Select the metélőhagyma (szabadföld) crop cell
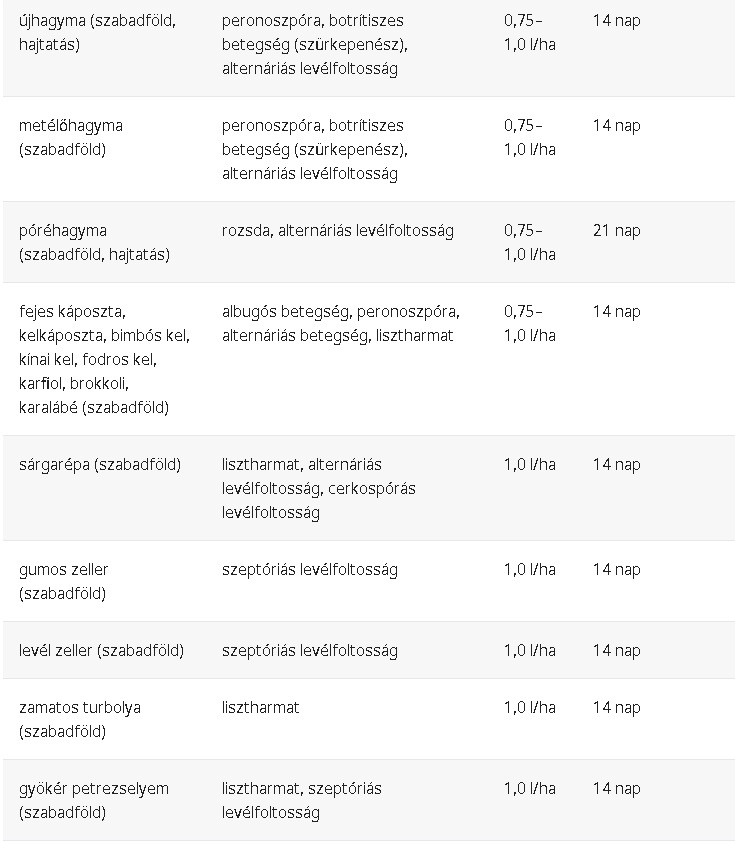735x841 pixels. (x=71, y=138)
